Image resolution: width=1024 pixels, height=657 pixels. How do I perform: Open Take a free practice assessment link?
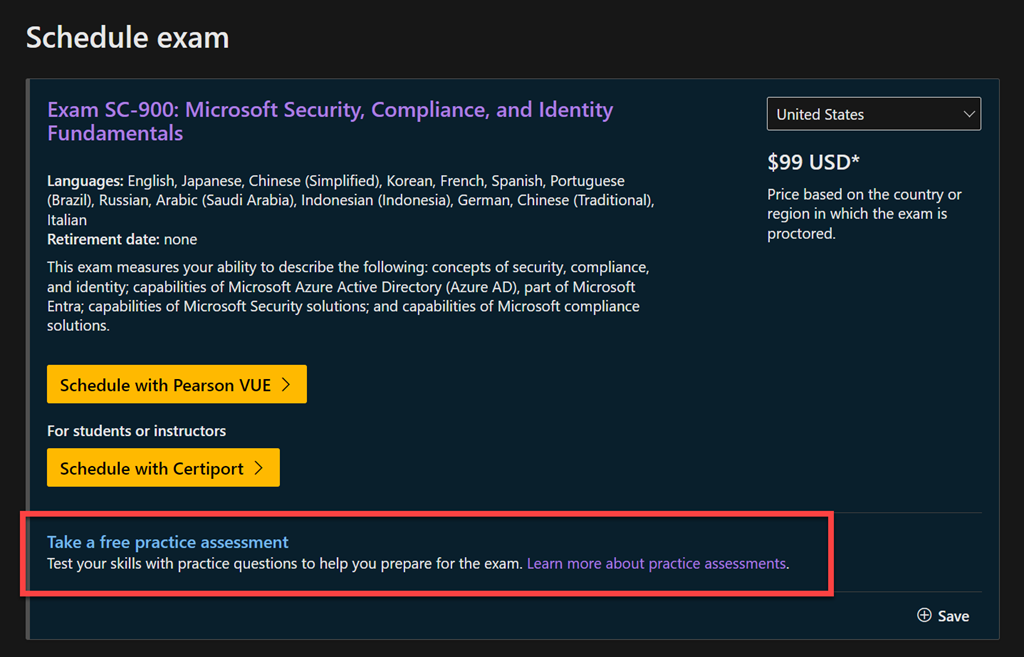[167, 542]
